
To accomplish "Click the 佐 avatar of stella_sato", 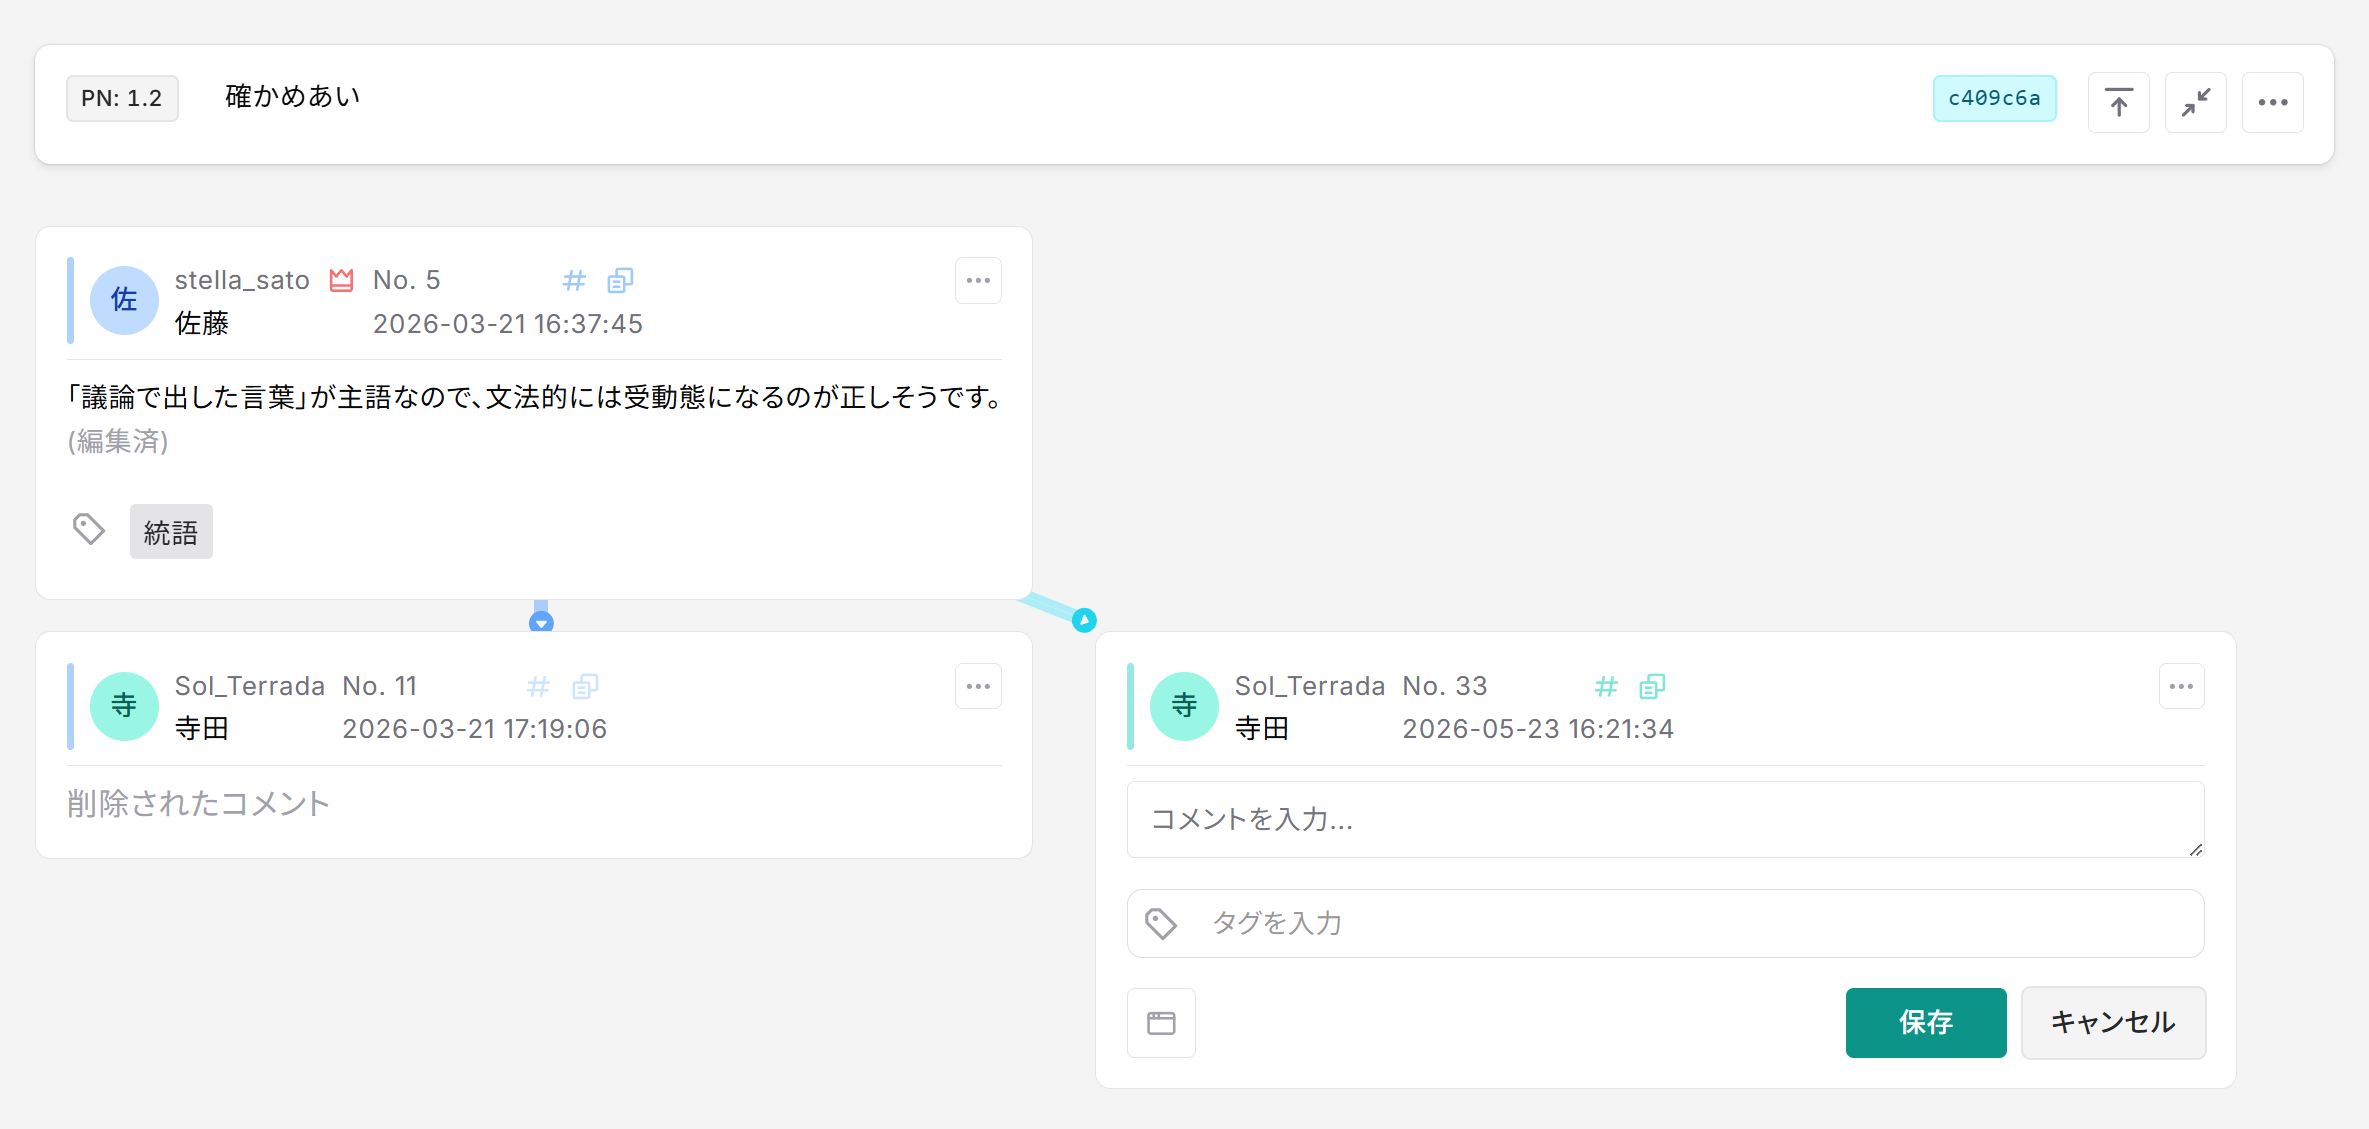I will coord(124,300).
